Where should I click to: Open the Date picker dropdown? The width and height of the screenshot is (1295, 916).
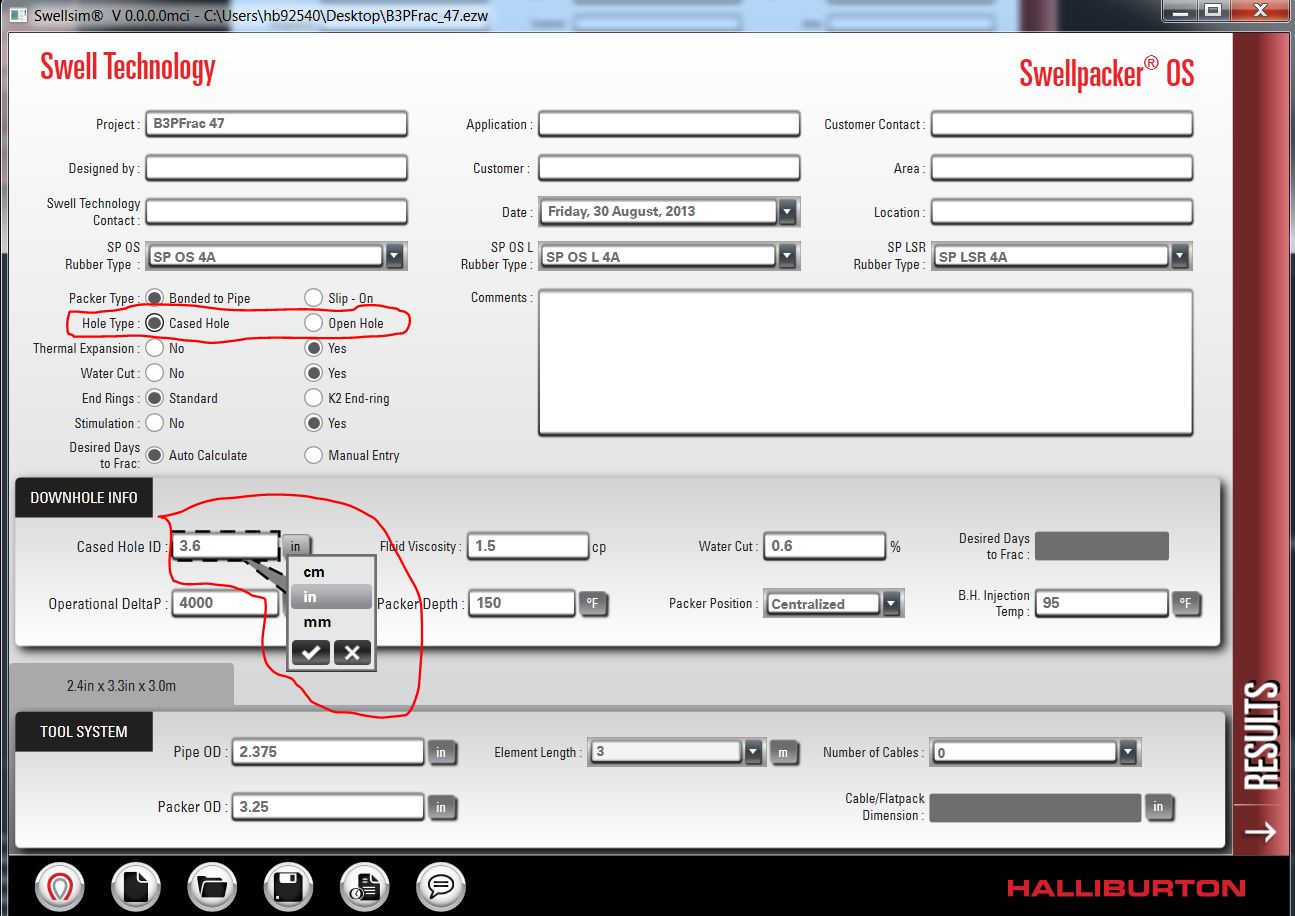coord(788,212)
